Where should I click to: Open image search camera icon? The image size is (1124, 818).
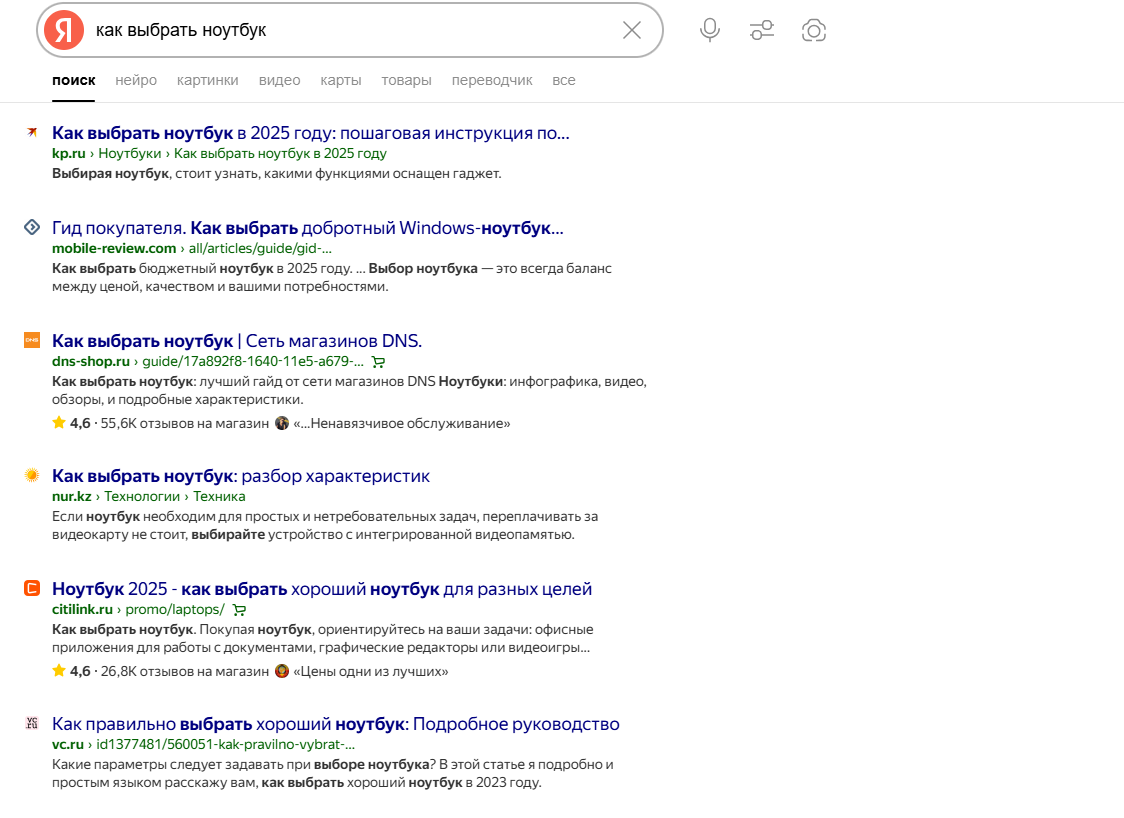pyautogui.click(x=814, y=30)
